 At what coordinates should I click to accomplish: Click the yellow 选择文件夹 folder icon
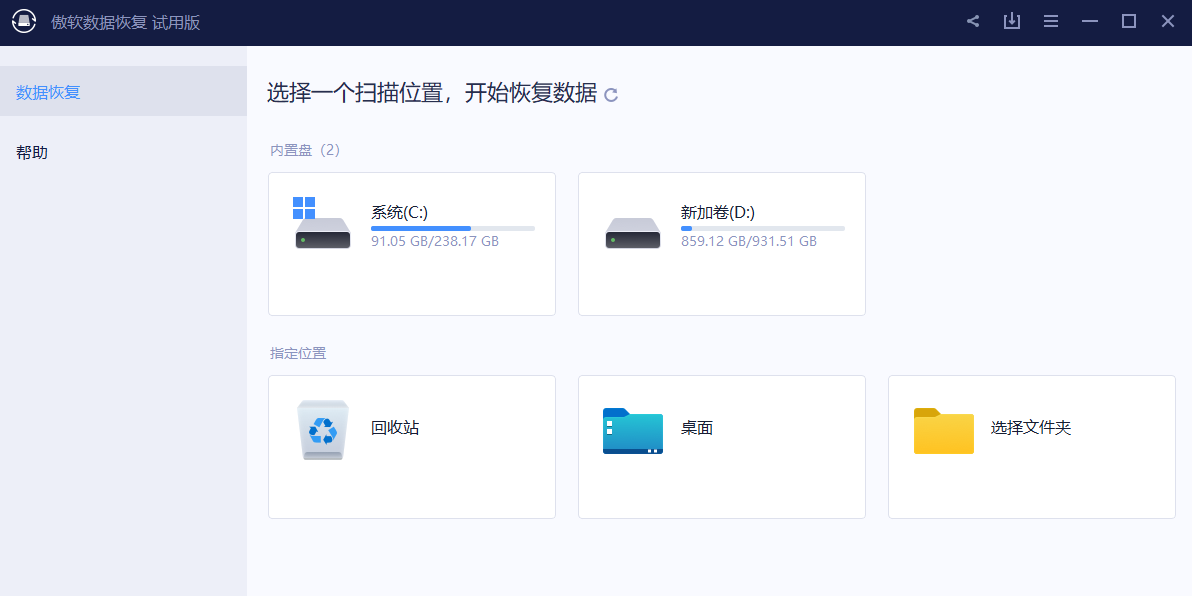tap(943, 431)
